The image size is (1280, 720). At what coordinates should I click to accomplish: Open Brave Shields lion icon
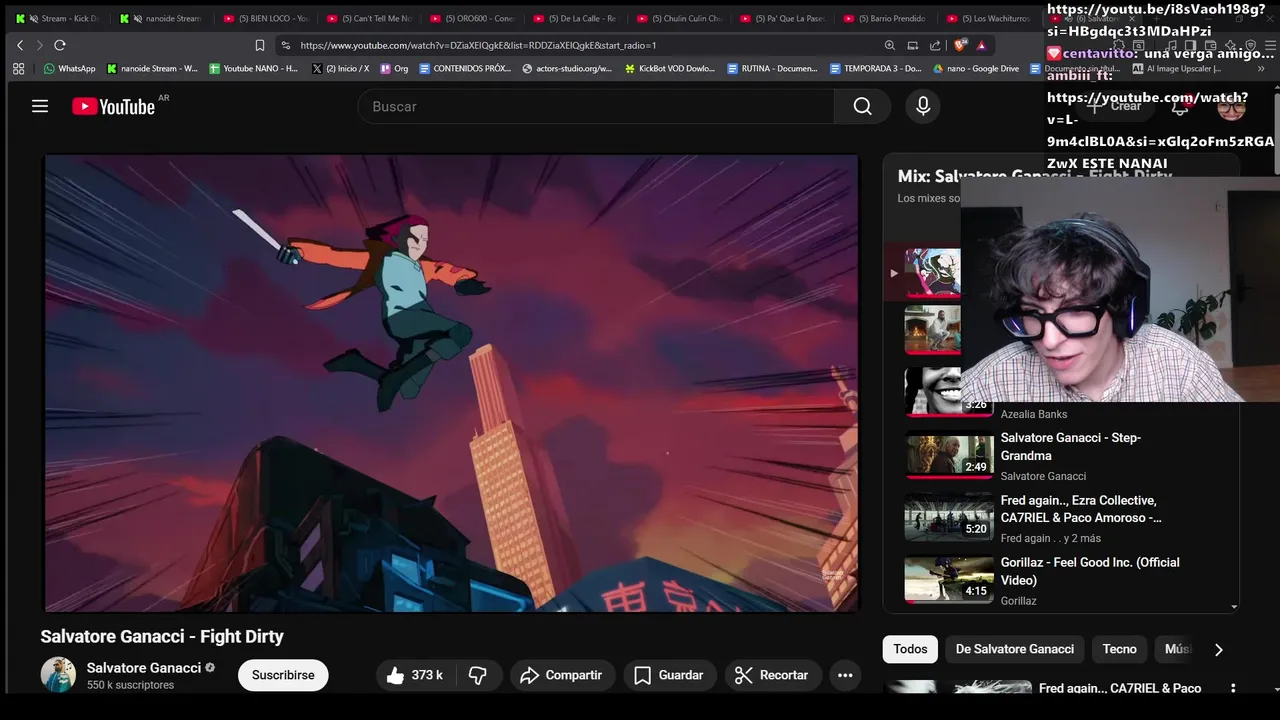962,45
